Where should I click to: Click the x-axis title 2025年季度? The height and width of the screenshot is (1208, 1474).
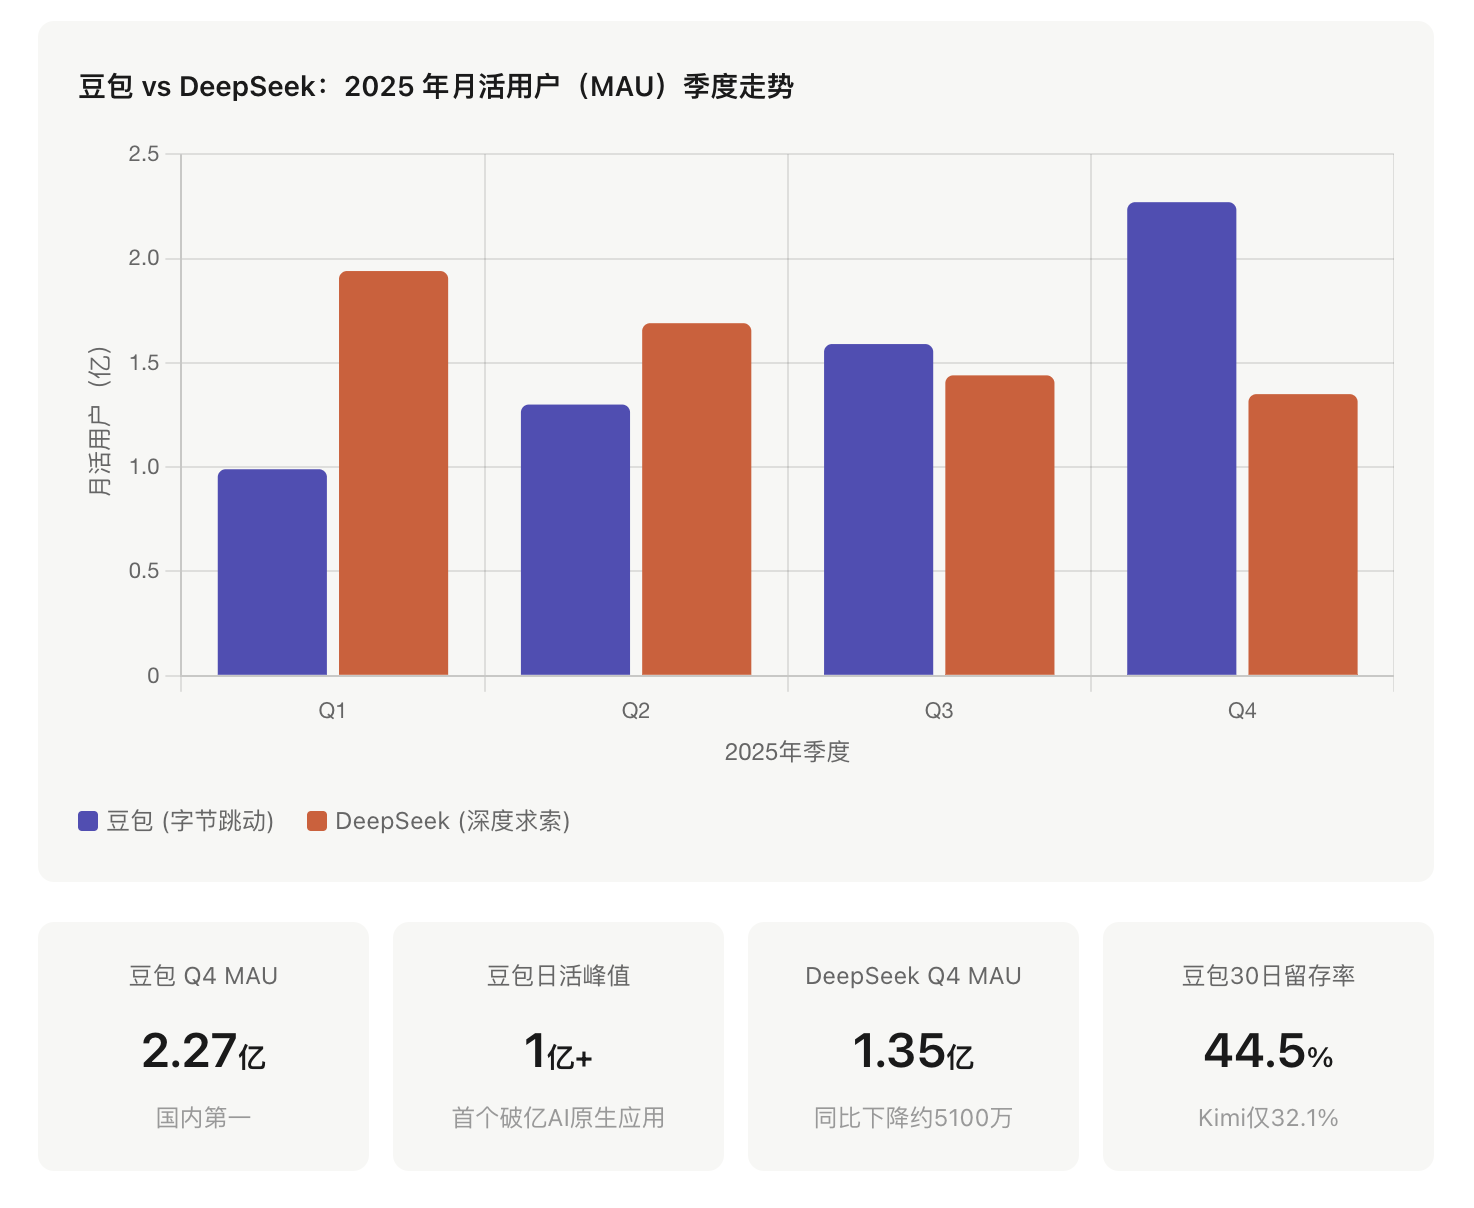(787, 752)
